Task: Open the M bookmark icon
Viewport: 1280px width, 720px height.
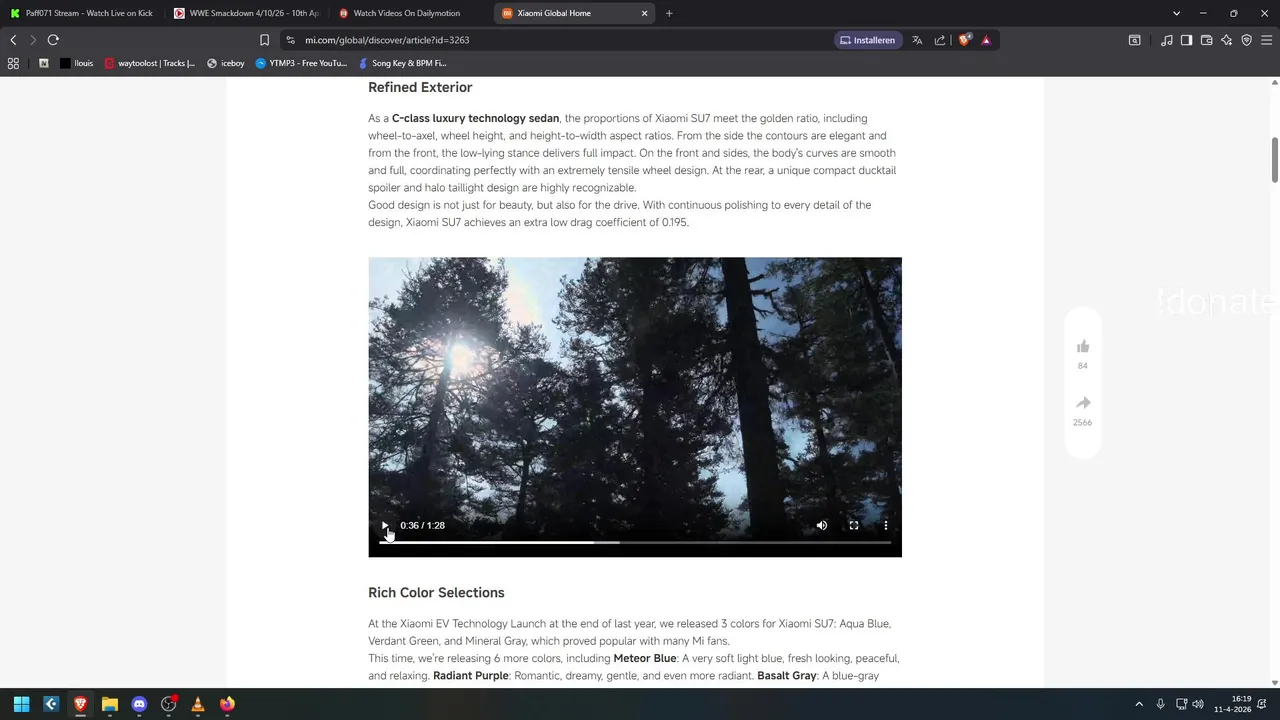Action: tap(43, 63)
